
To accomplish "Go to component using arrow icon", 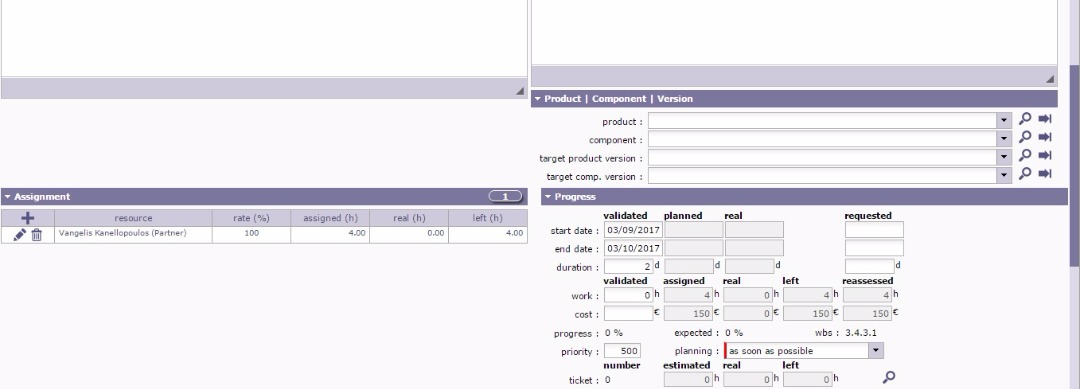I will coord(1045,137).
